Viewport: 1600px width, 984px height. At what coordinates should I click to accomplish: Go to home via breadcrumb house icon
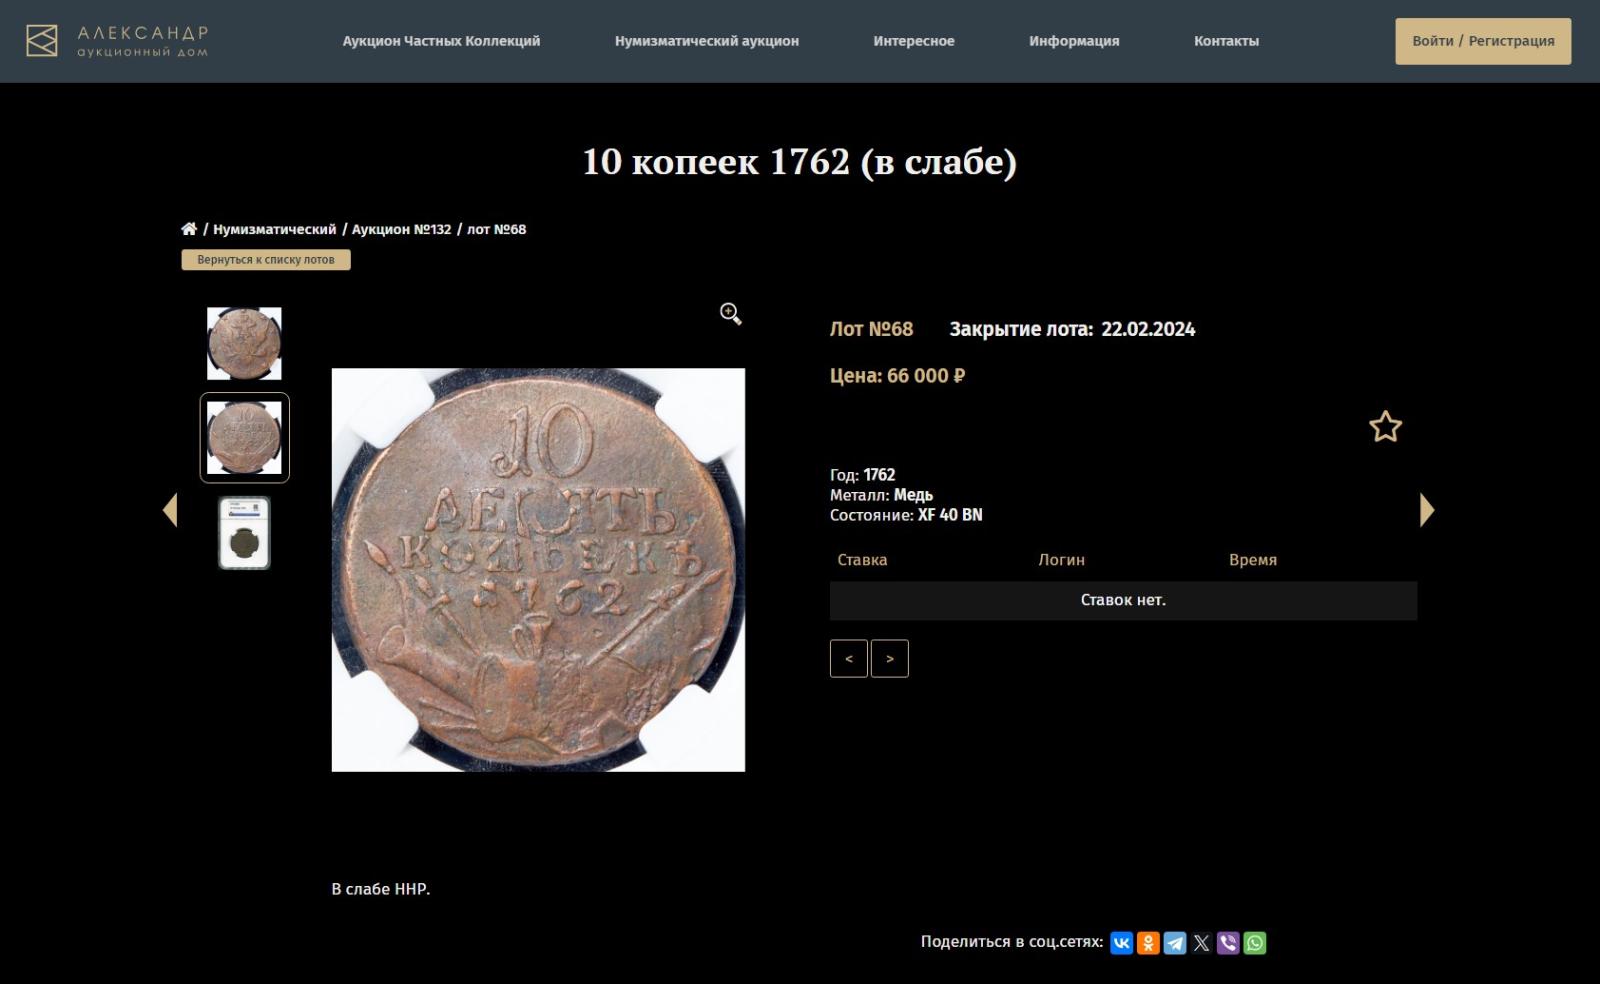pyautogui.click(x=189, y=229)
